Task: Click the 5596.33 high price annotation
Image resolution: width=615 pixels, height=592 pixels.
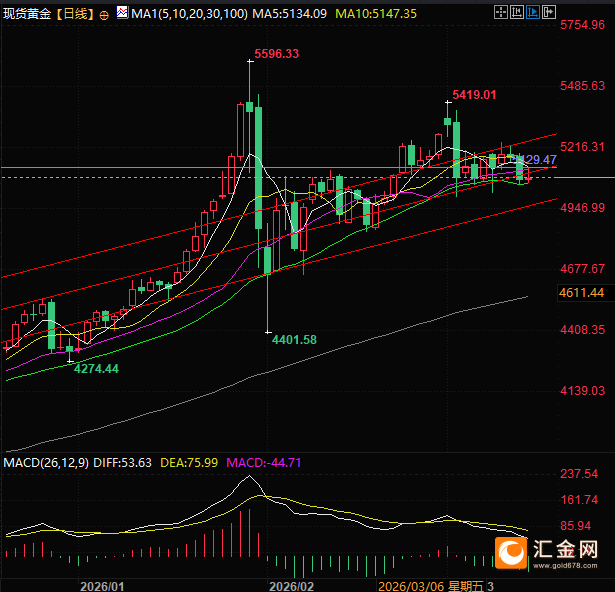Action: [x=277, y=53]
